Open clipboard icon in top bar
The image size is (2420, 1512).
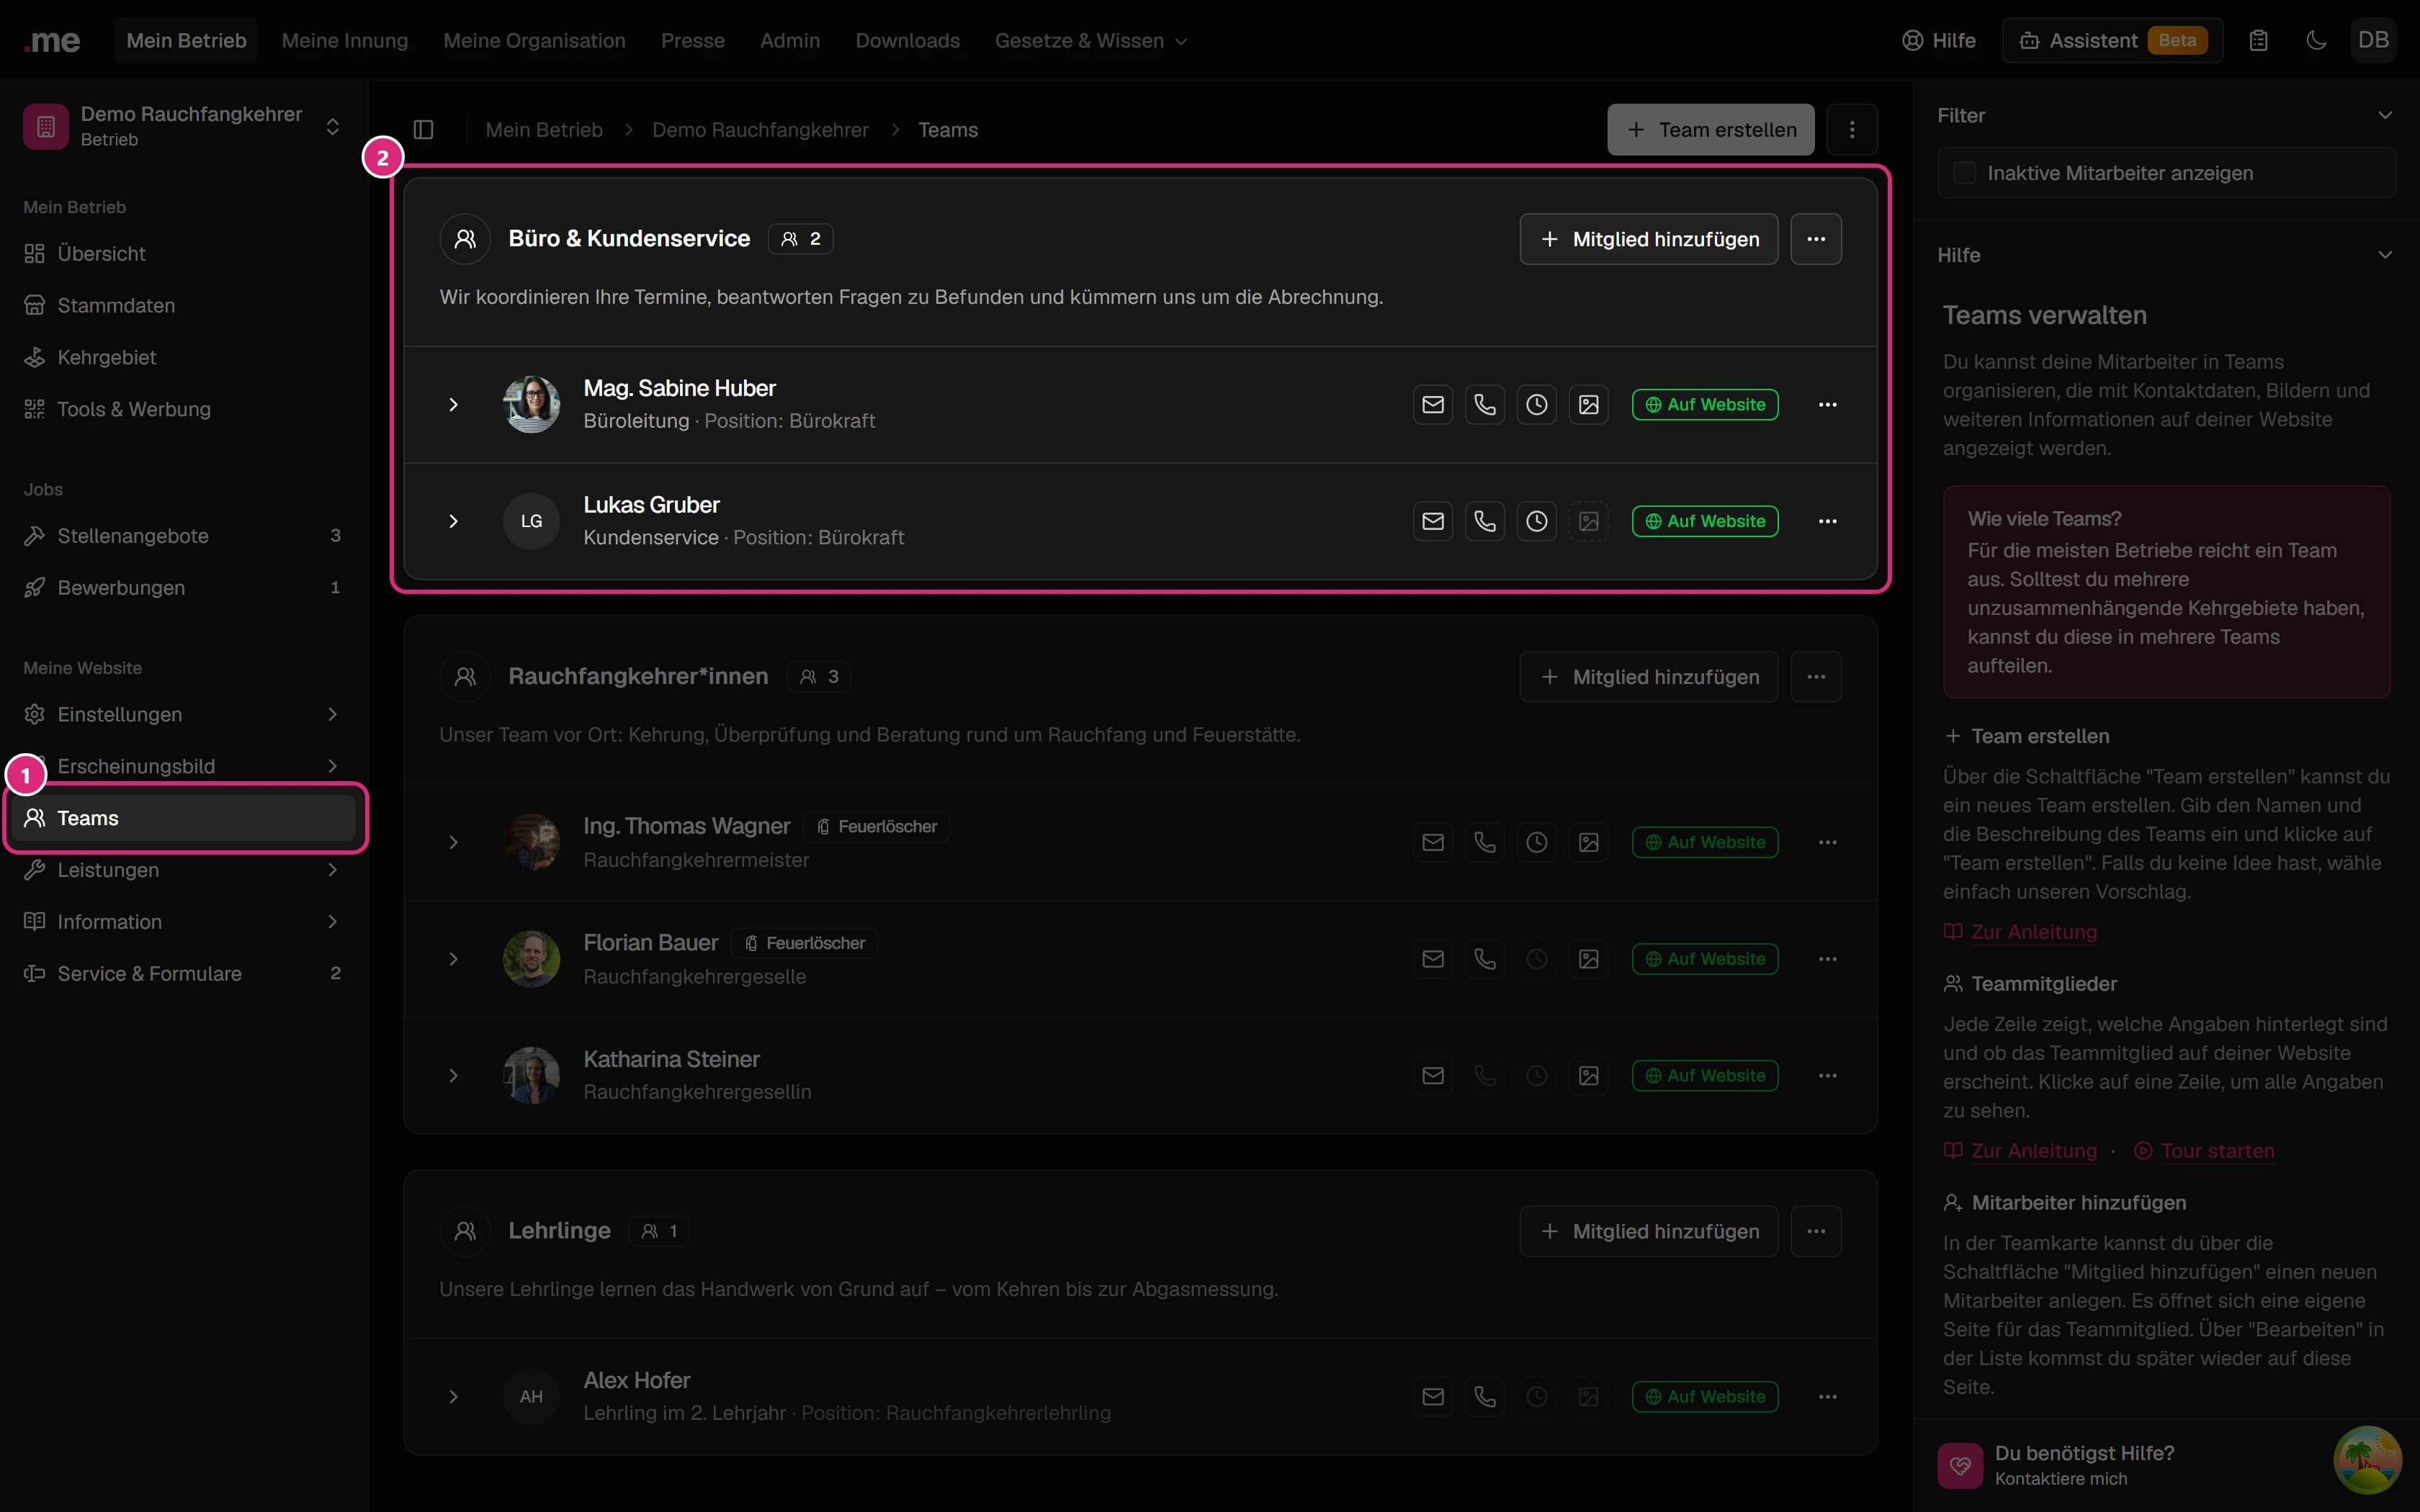pyautogui.click(x=2259, y=41)
